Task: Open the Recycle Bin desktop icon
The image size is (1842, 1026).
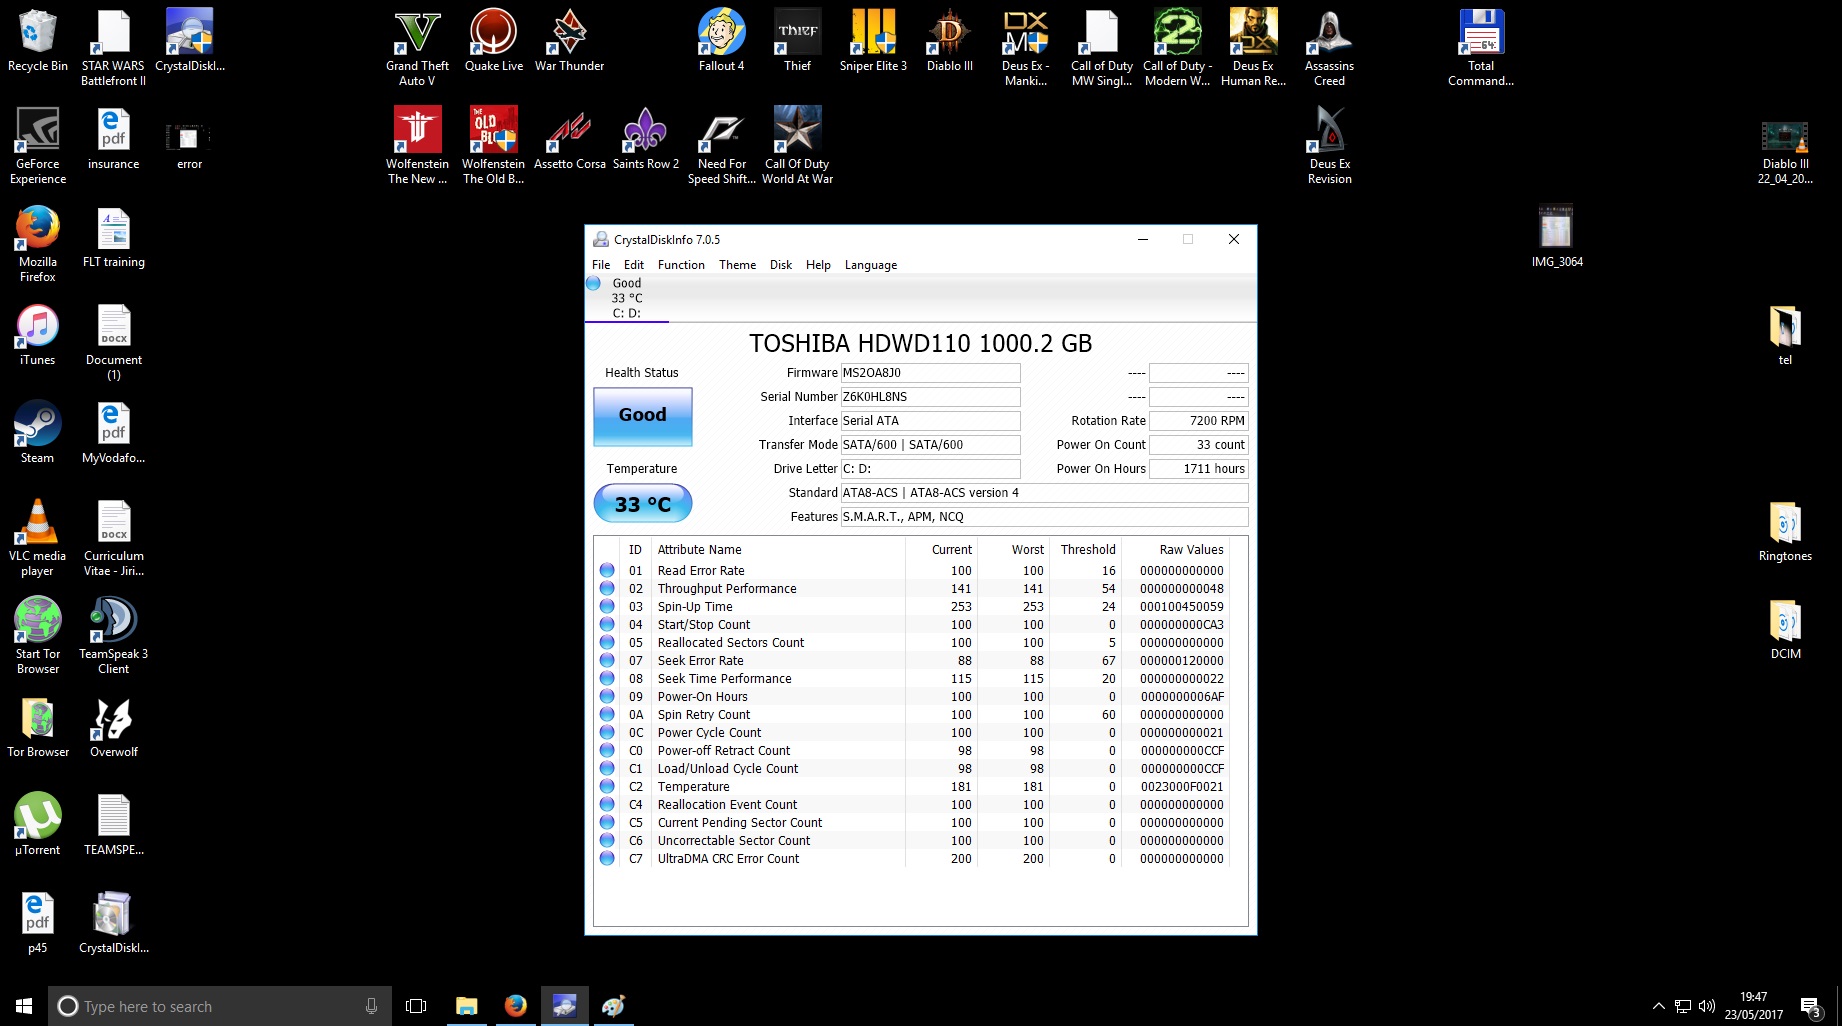Action: pos(38,41)
